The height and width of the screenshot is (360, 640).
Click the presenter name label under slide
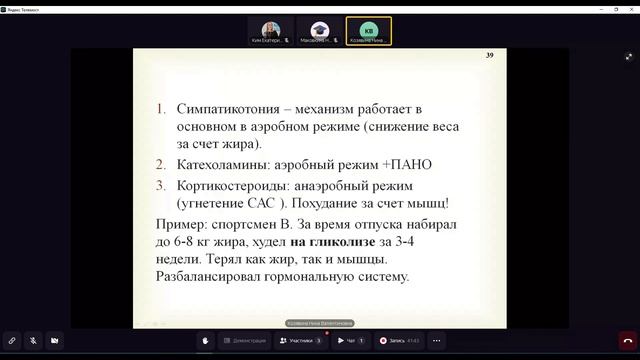tap(320, 323)
